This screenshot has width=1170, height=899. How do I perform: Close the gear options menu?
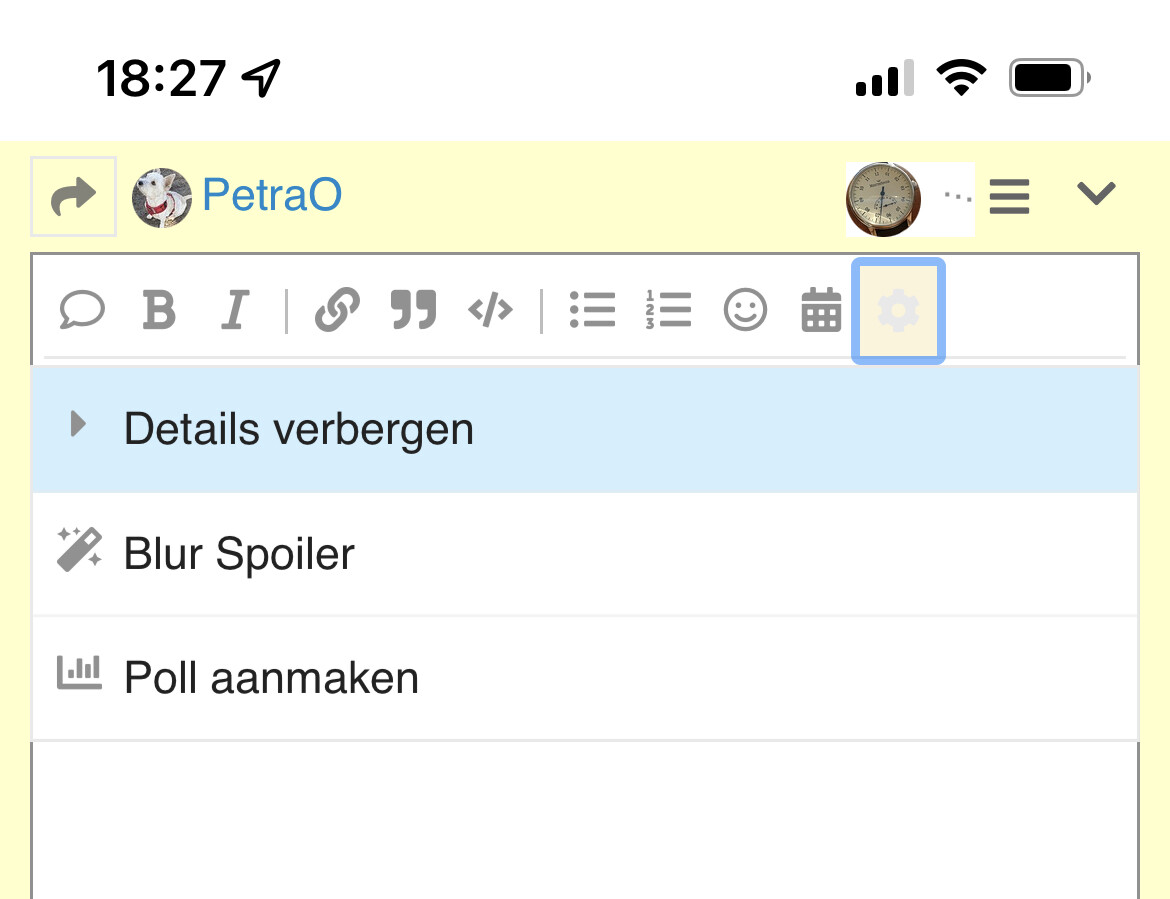[898, 311]
